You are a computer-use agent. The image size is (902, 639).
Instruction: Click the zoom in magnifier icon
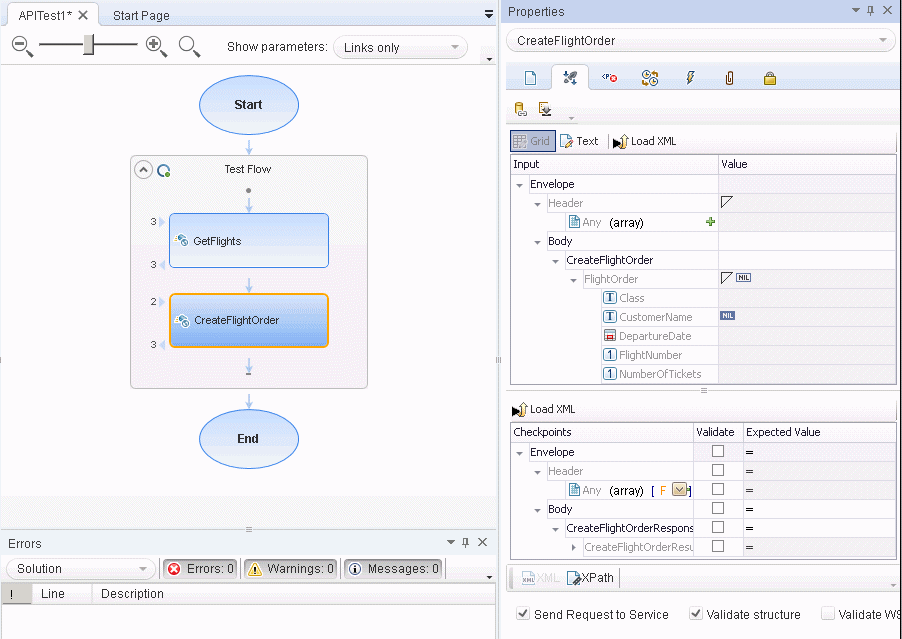tap(156, 46)
